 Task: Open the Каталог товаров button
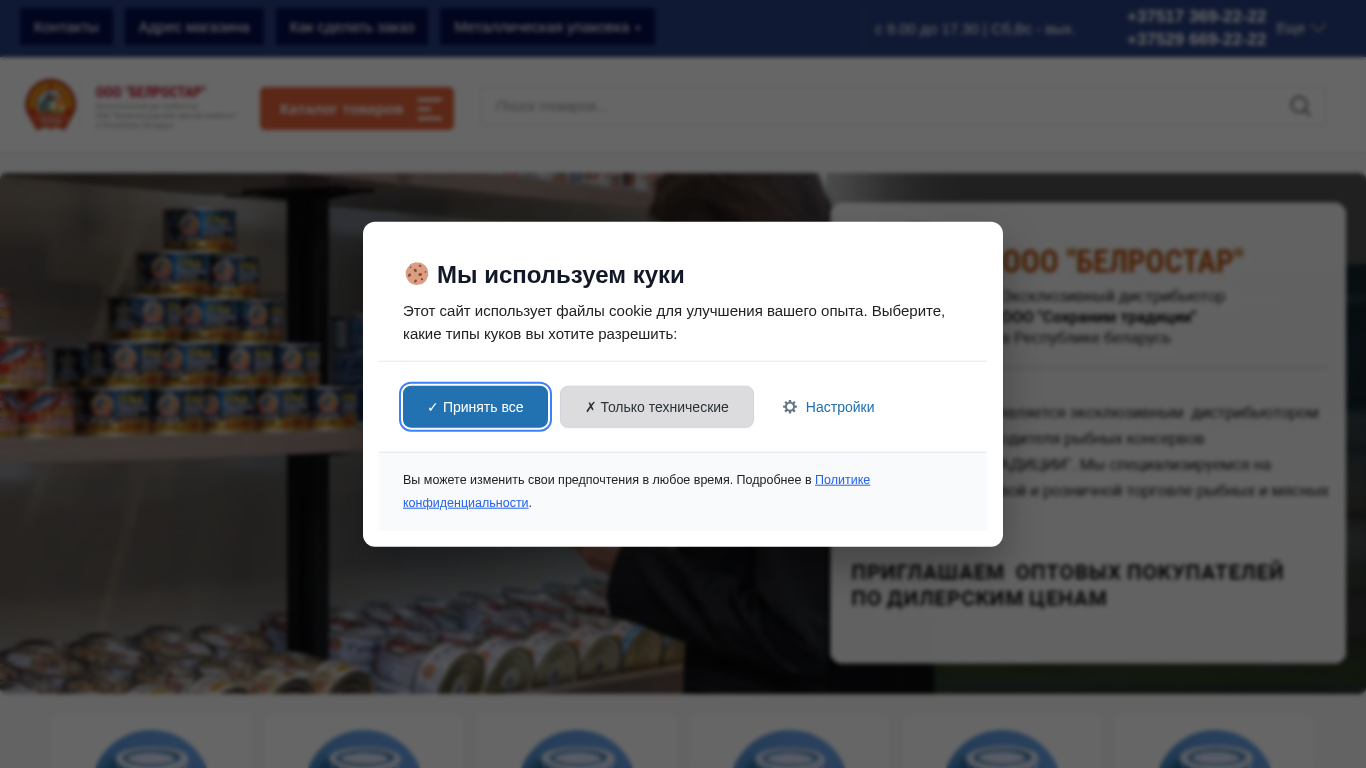coord(357,109)
